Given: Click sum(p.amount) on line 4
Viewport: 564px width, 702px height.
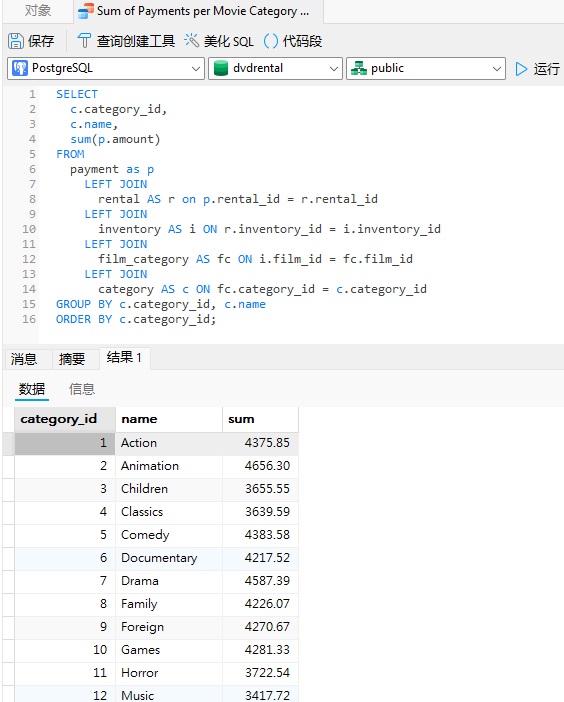Looking at the screenshot, I should click(115, 139).
